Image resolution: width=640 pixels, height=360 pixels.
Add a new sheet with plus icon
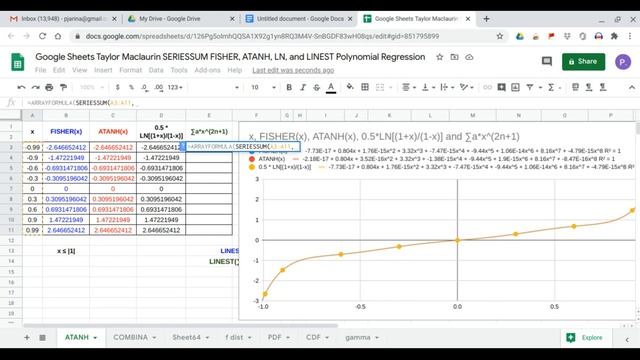27,338
